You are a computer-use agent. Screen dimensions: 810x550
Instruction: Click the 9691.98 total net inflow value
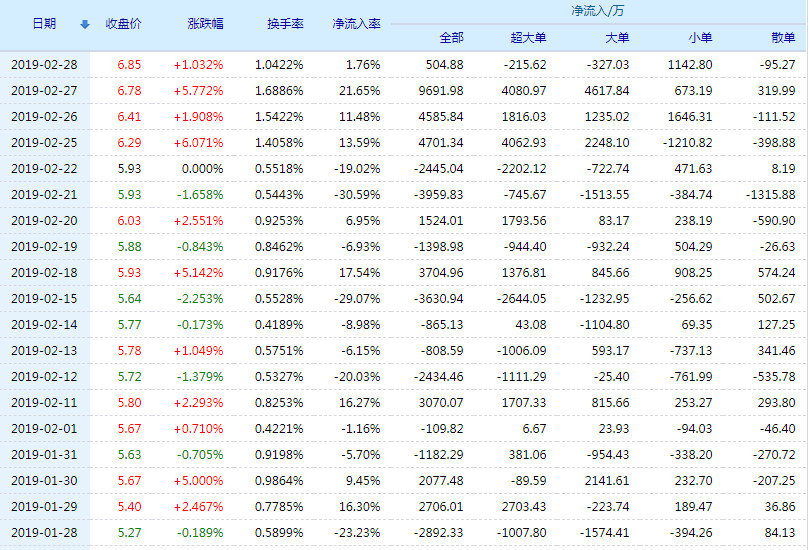(x=439, y=91)
